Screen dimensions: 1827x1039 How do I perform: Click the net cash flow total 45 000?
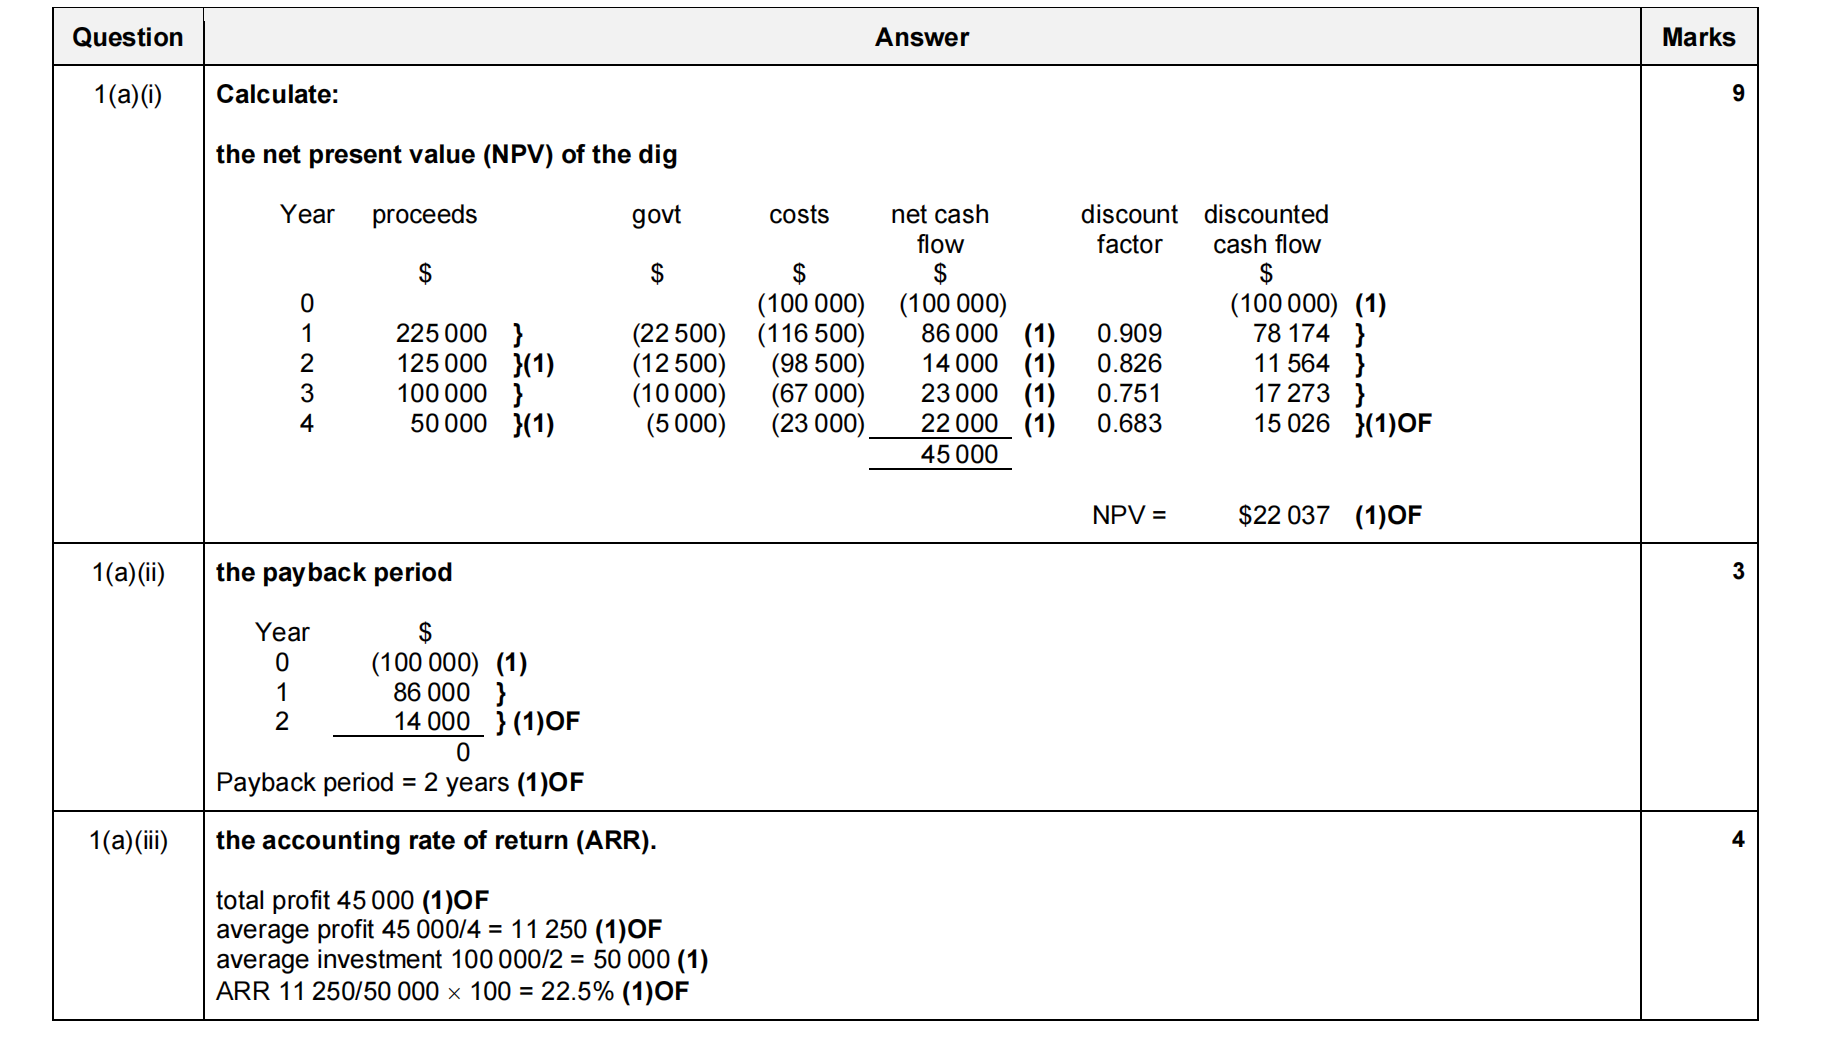(958, 455)
